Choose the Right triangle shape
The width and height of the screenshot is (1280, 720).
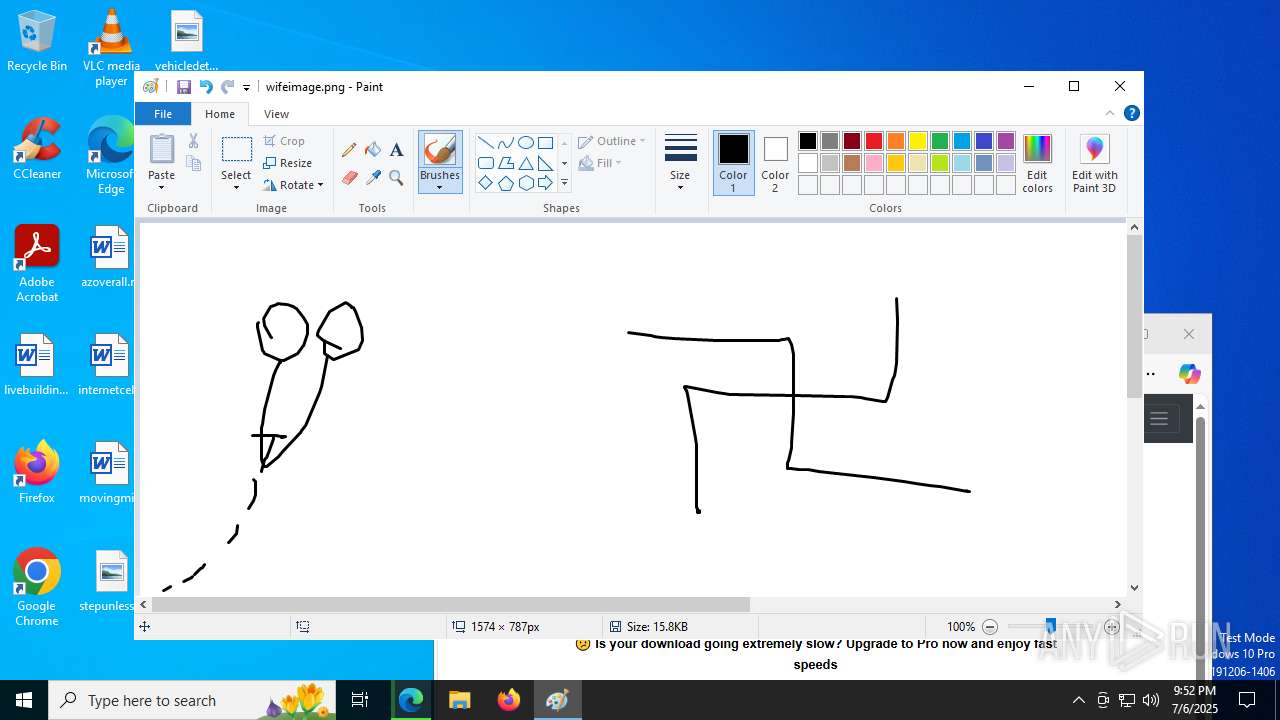pyautogui.click(x=545, y=163)
